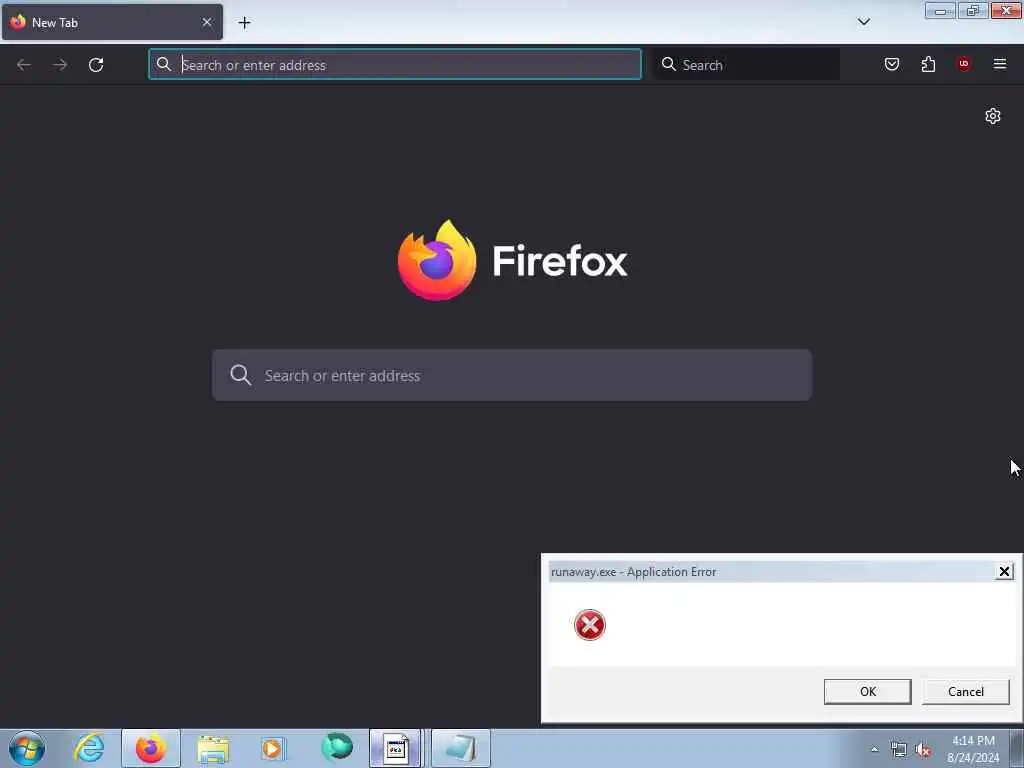This screenshot has width=1024, height=768.
Task: Restore down the Firefox window
Action: 972,11
